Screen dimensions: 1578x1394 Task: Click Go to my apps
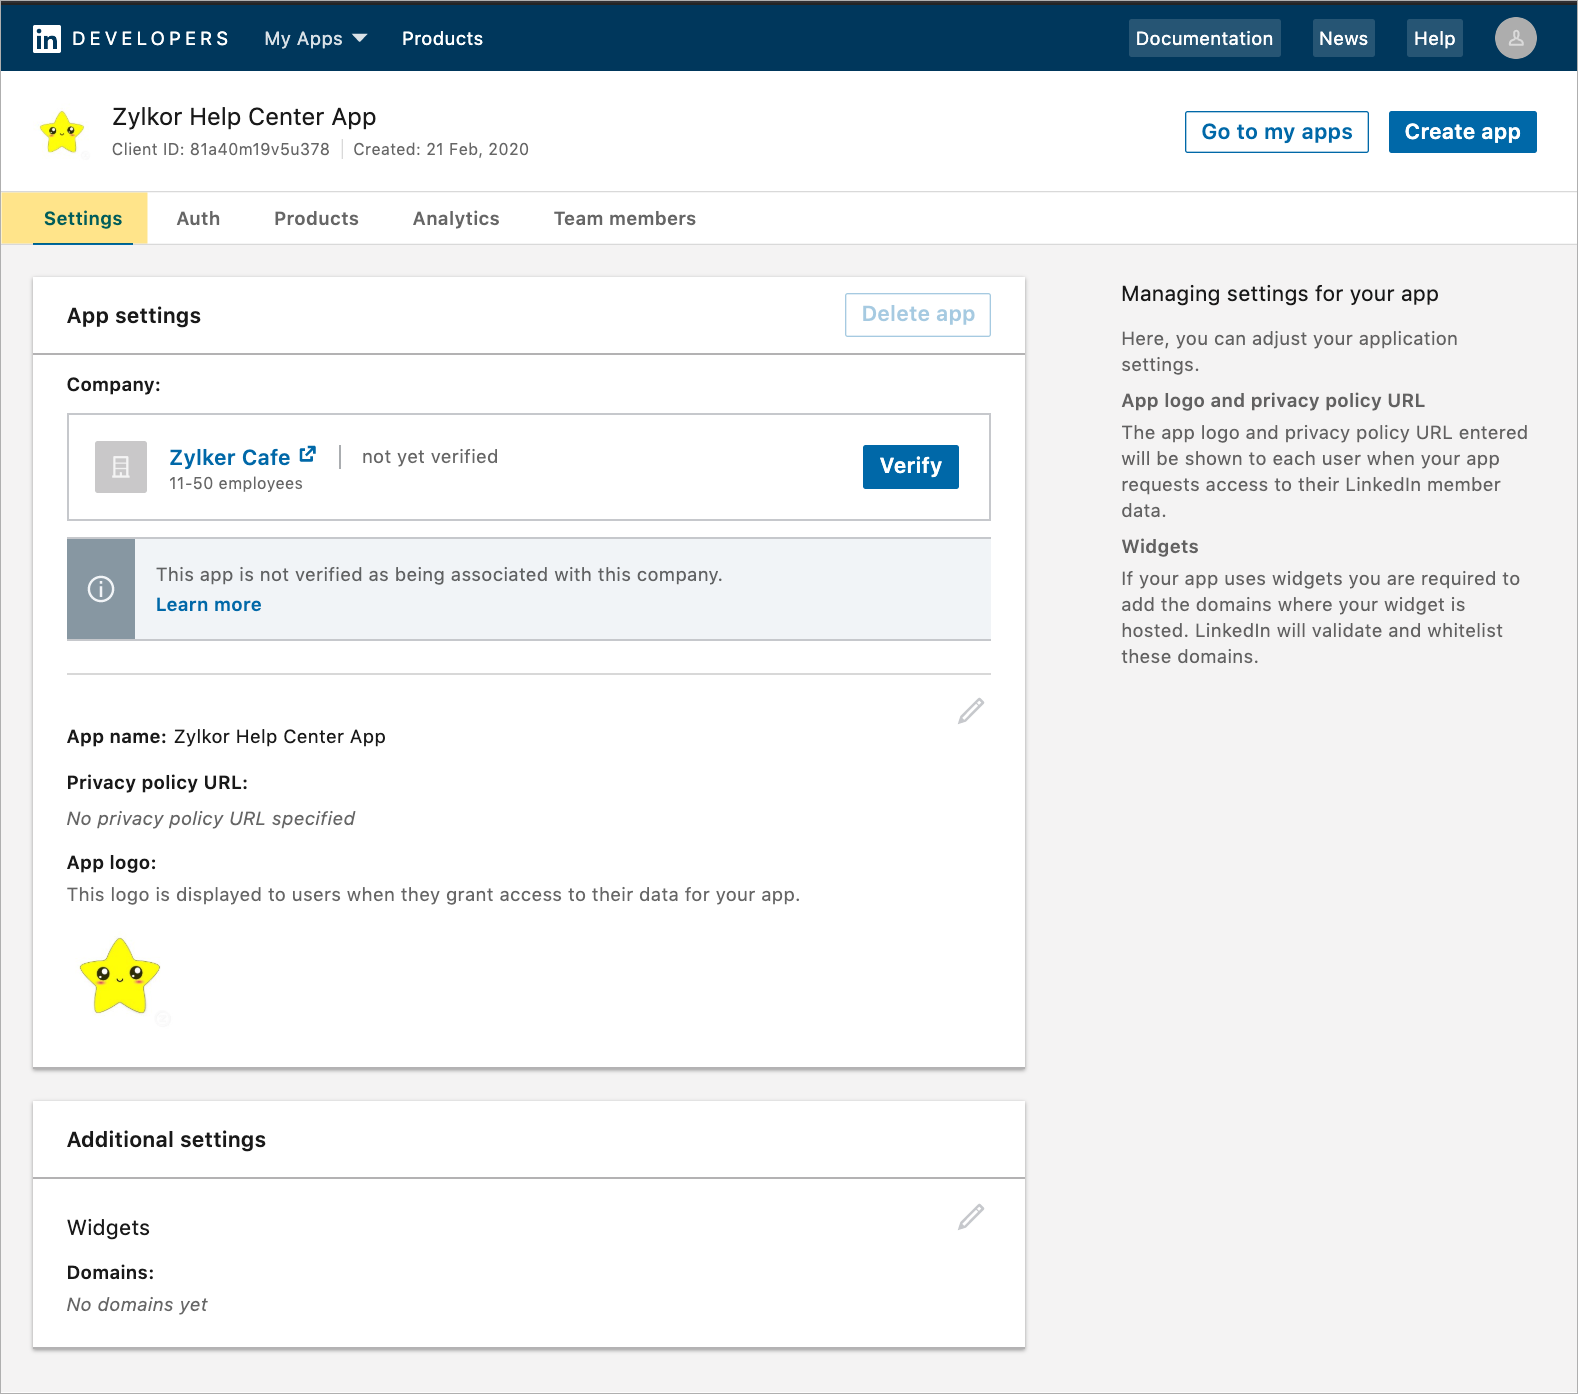(1276, 132)
